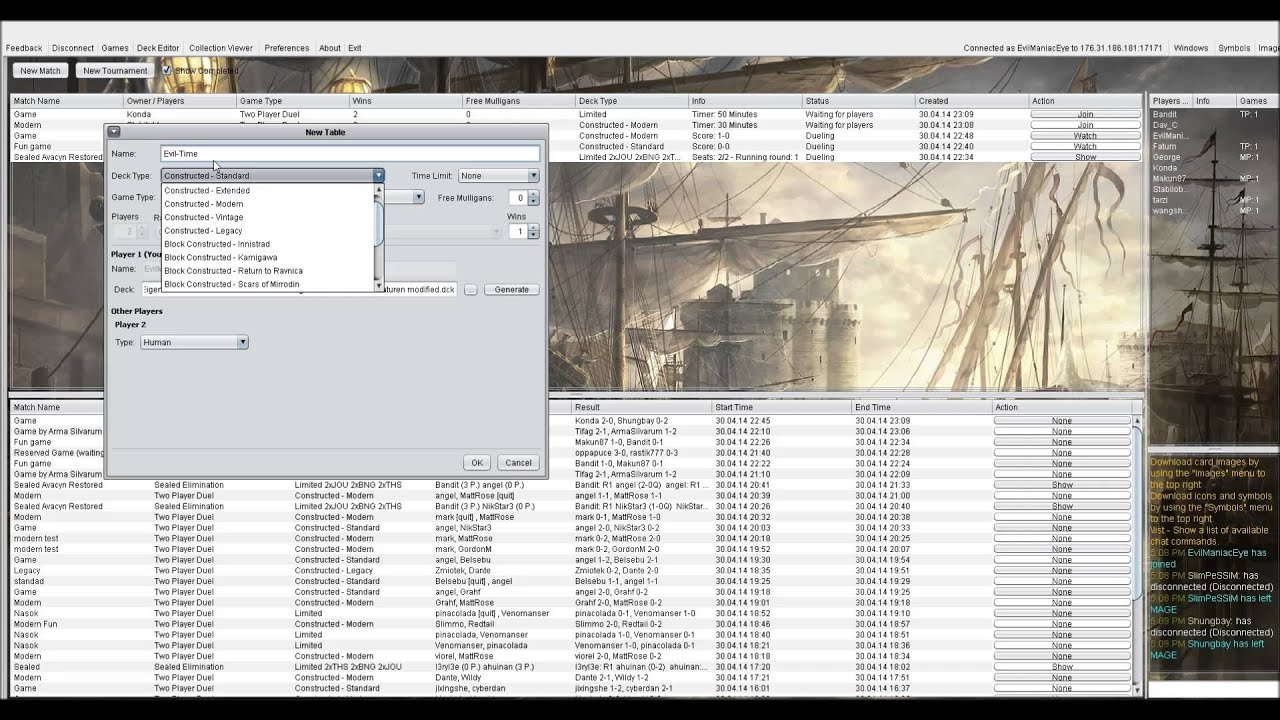Screen dimensions: 1280x720
Task: Confirm the New Table with OK
Action: (477, 463)
